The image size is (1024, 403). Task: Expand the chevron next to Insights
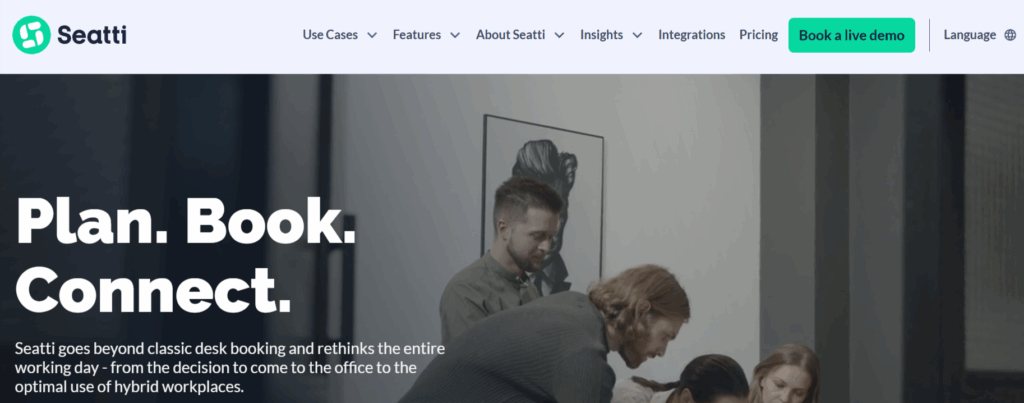(x=637, y=35)
